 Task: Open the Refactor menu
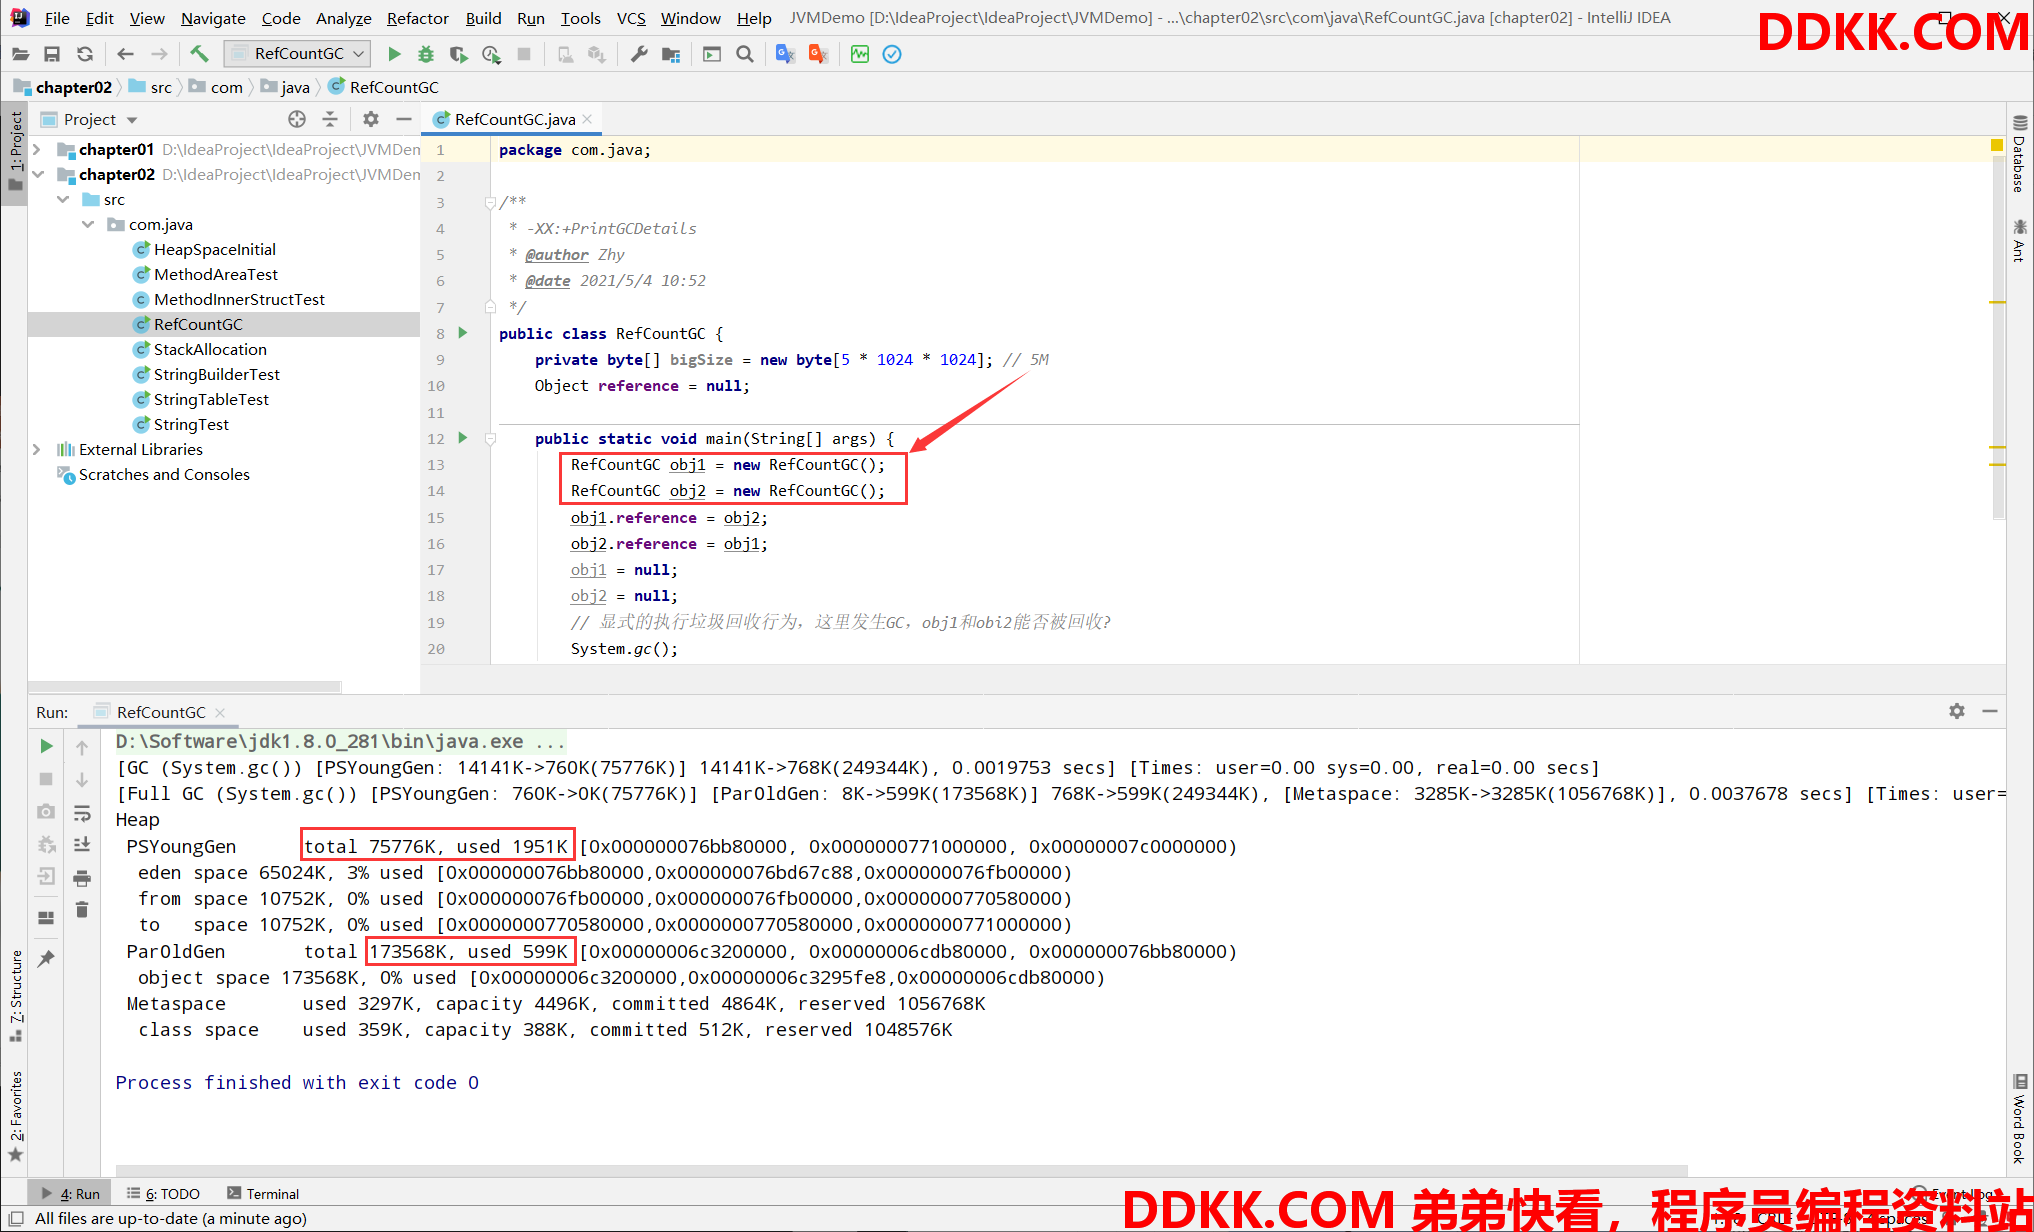coord(418,18)
